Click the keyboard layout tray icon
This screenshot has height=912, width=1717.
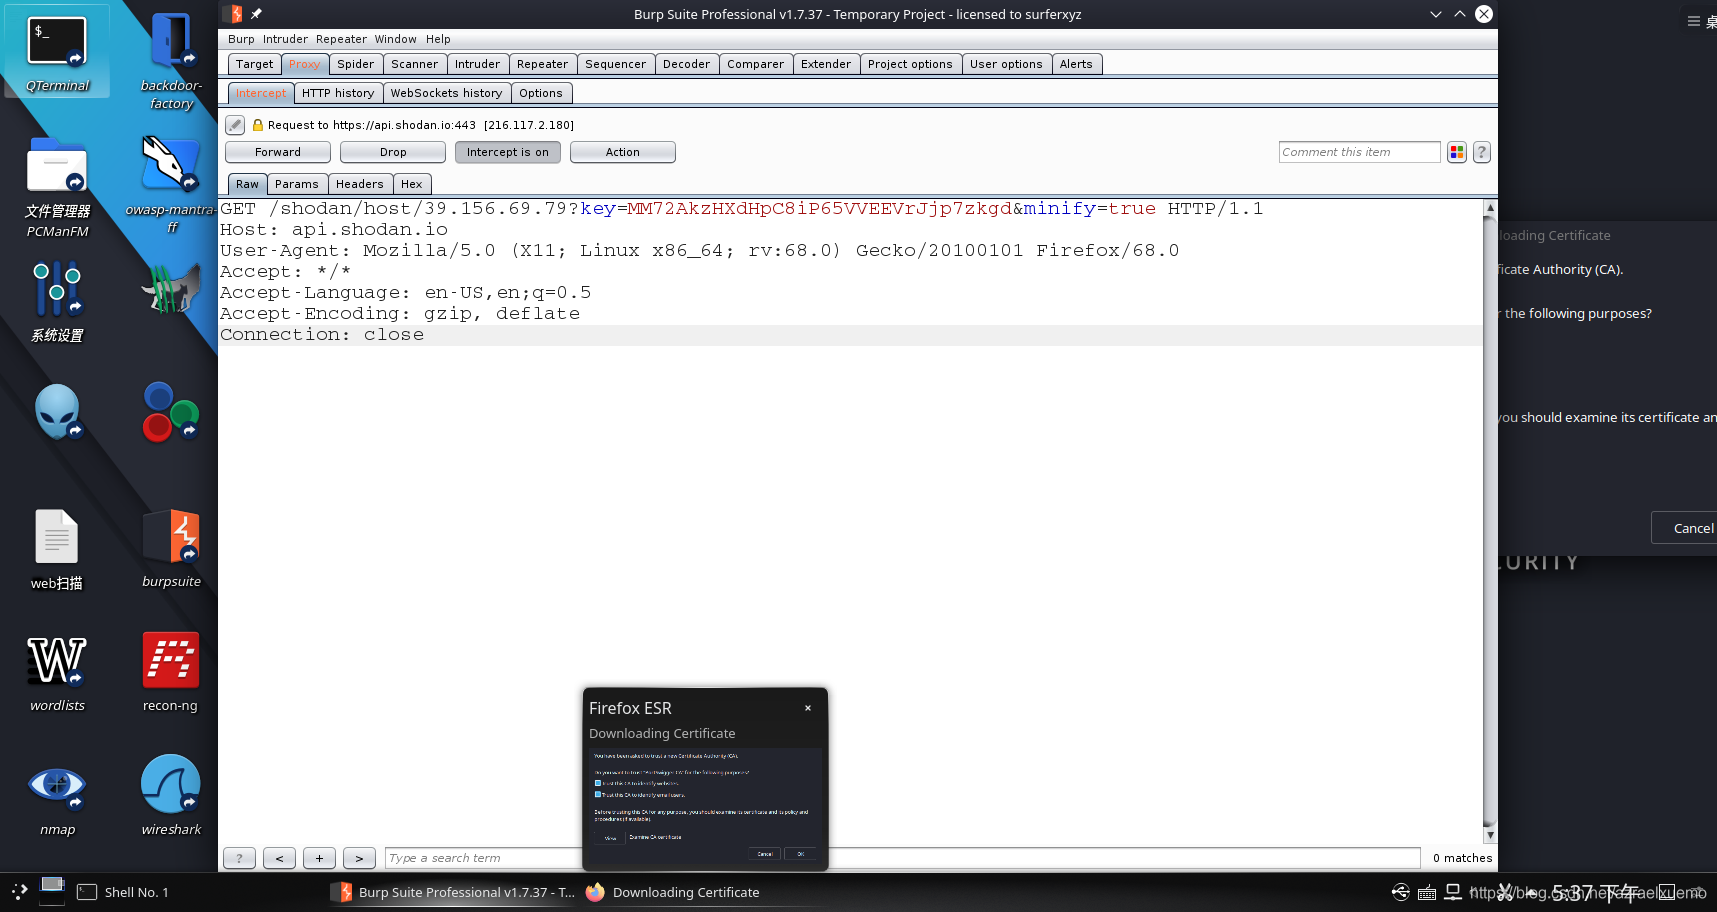1427,892
